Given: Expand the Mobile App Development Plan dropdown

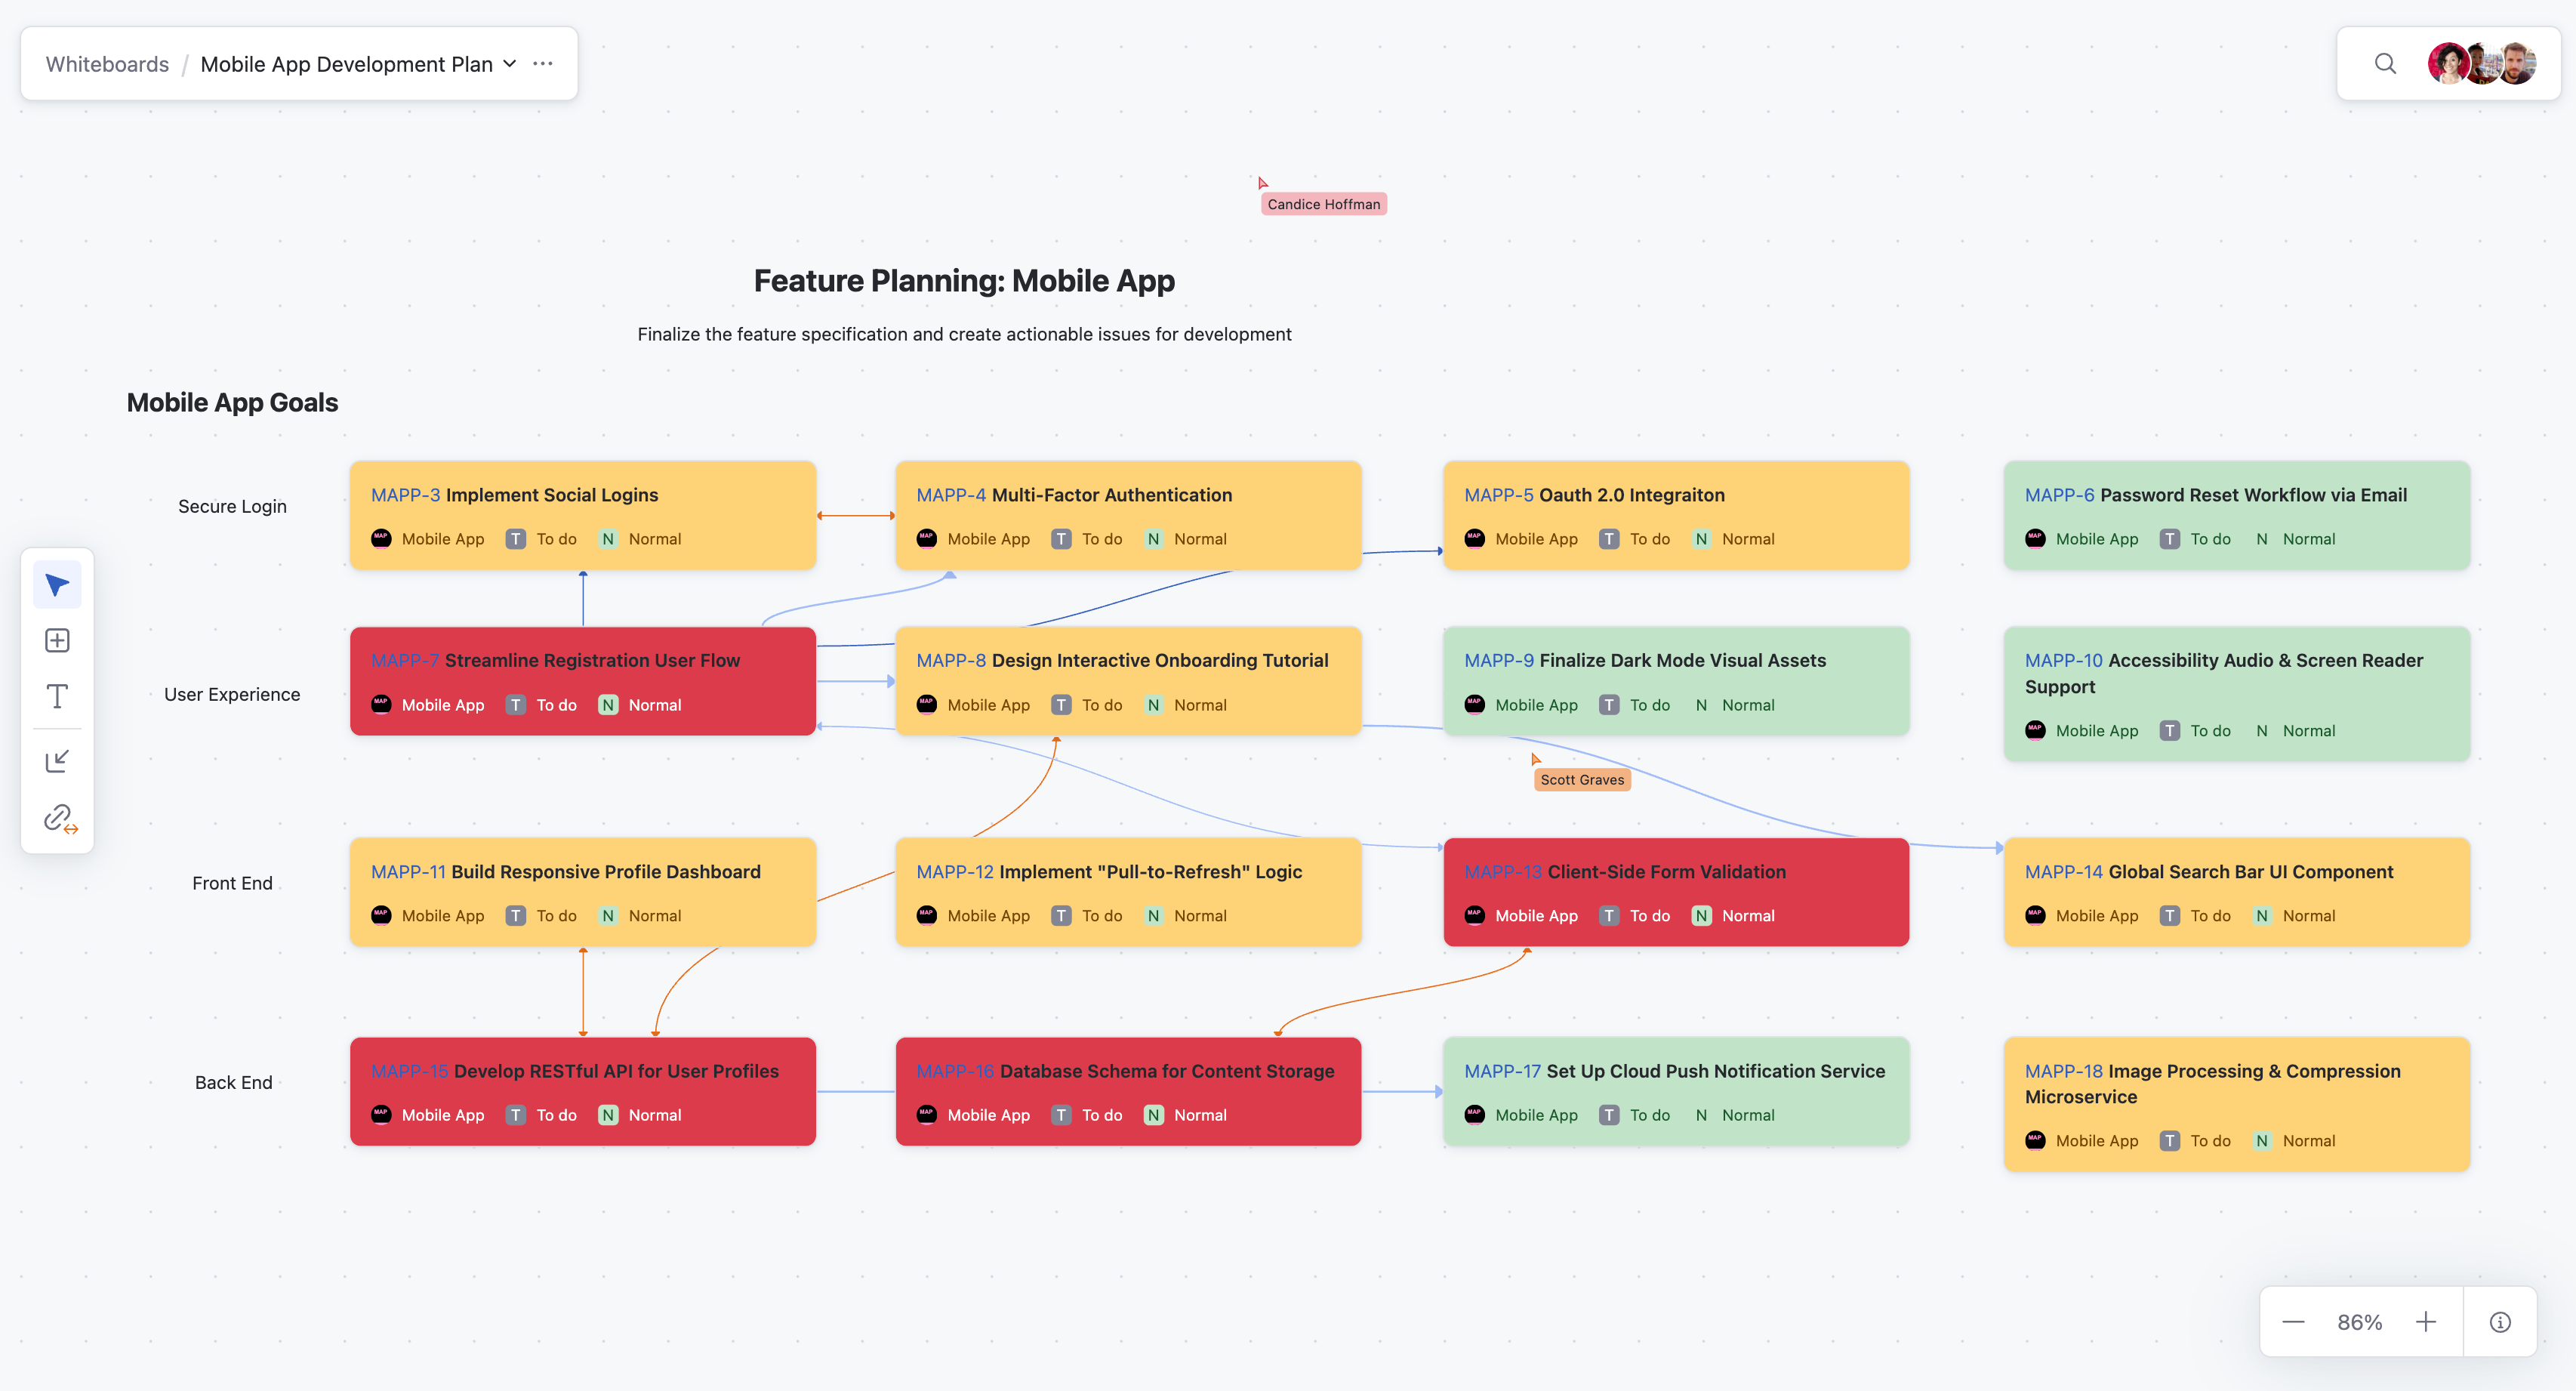Looking at the screenshot, I should (510, 64).
